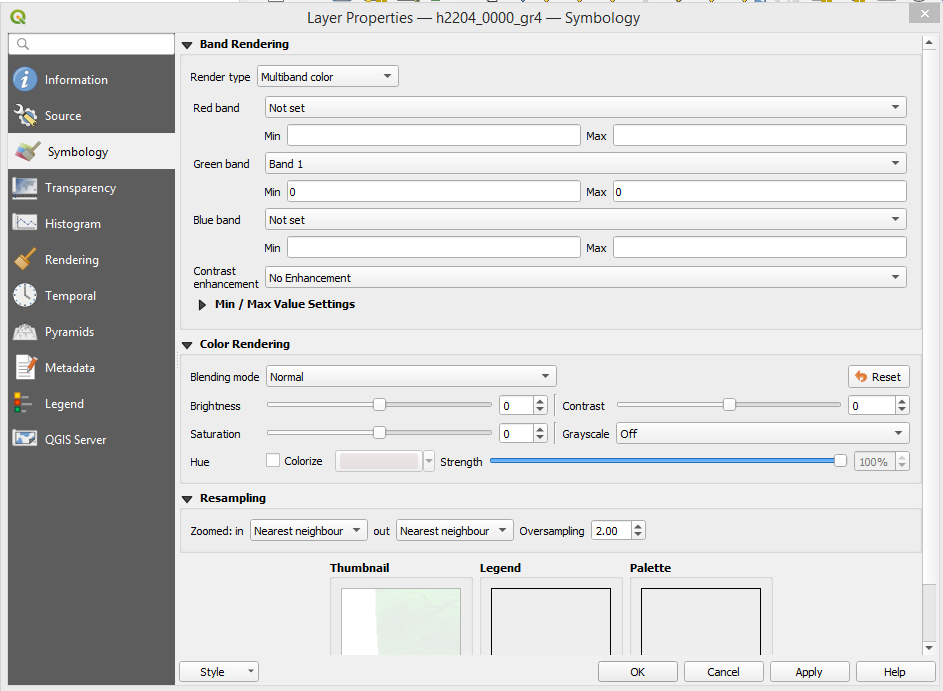Click the Blue band Max field

pos(760,247)
